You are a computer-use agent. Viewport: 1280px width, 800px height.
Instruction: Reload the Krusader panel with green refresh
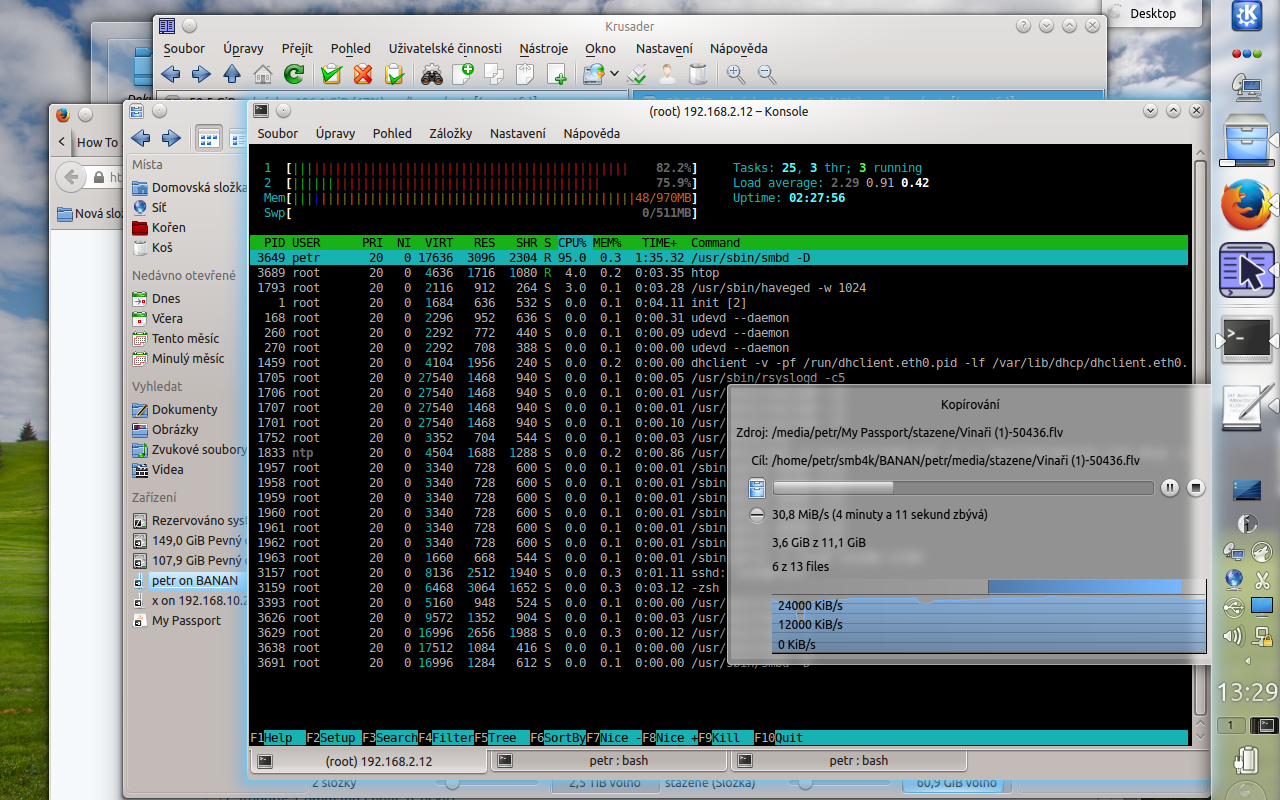coord(293,73)
